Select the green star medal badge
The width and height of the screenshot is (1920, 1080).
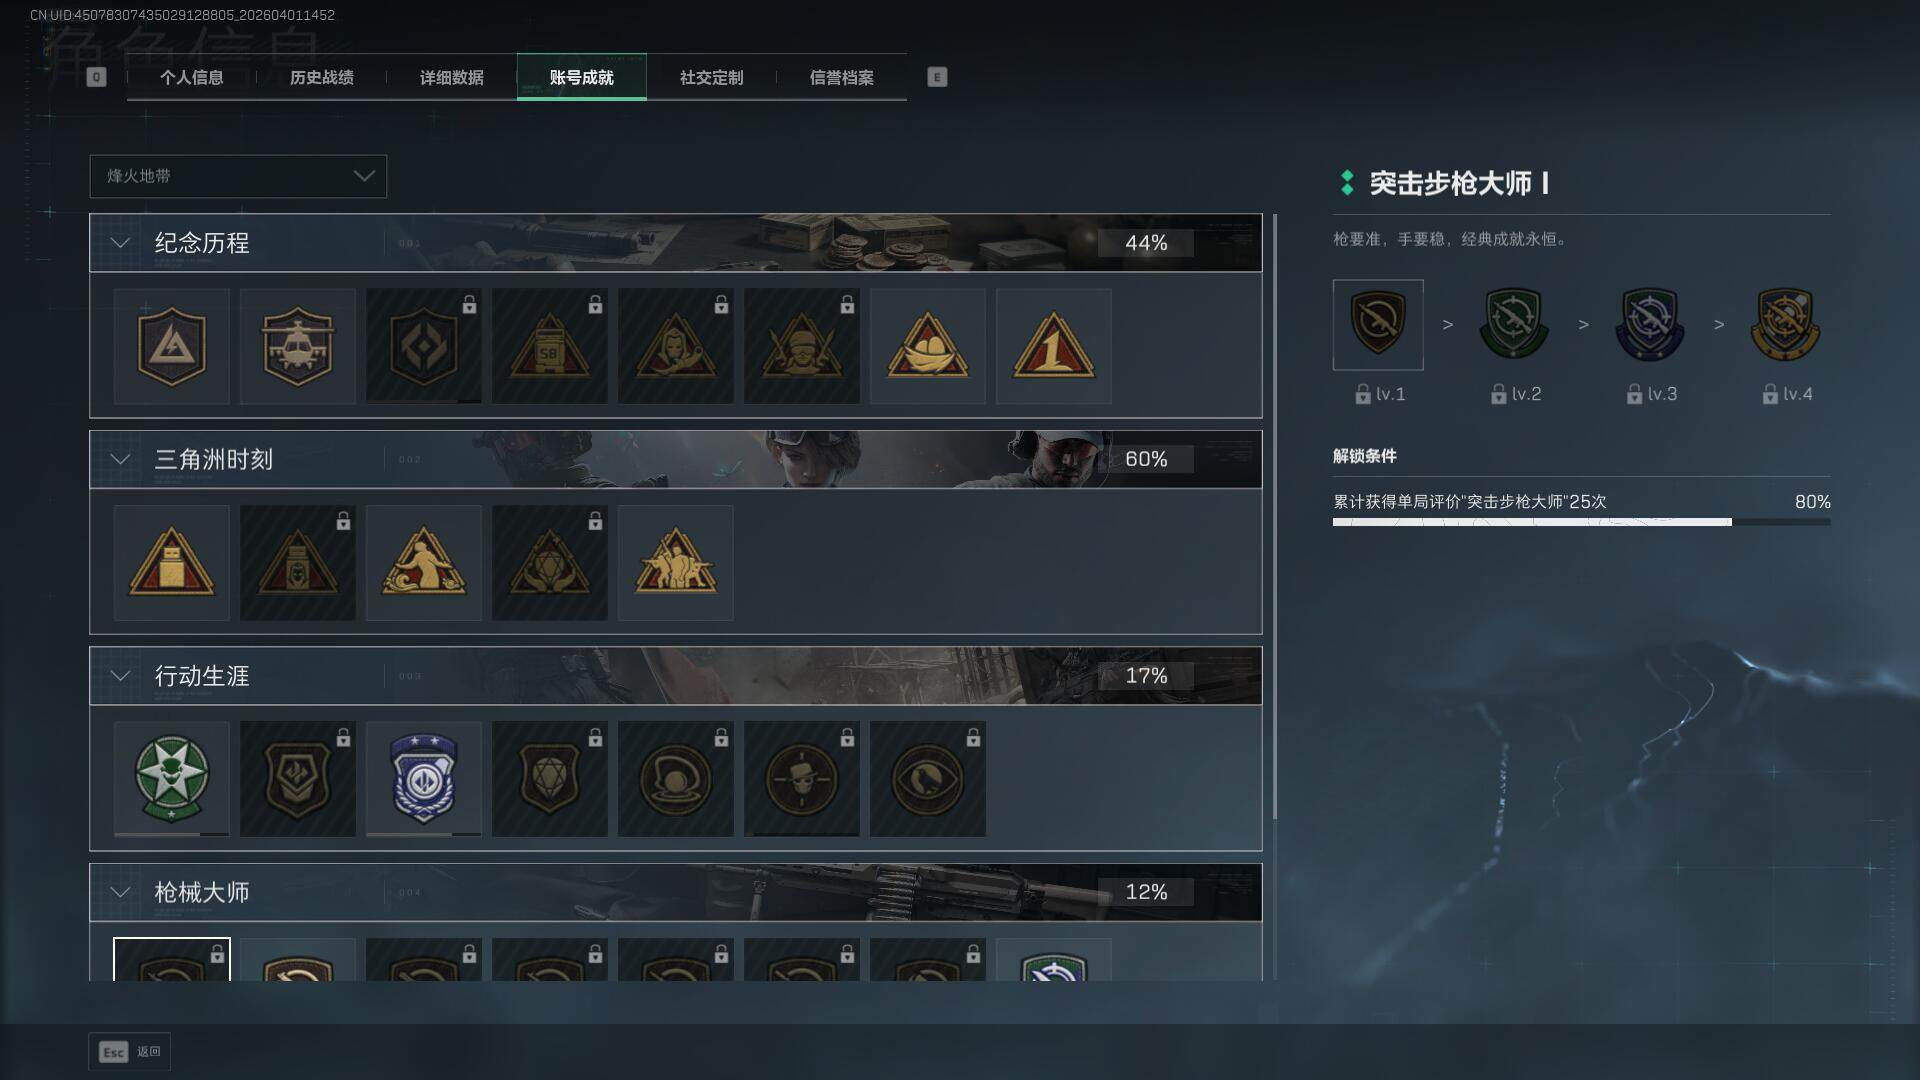(171, 778)
